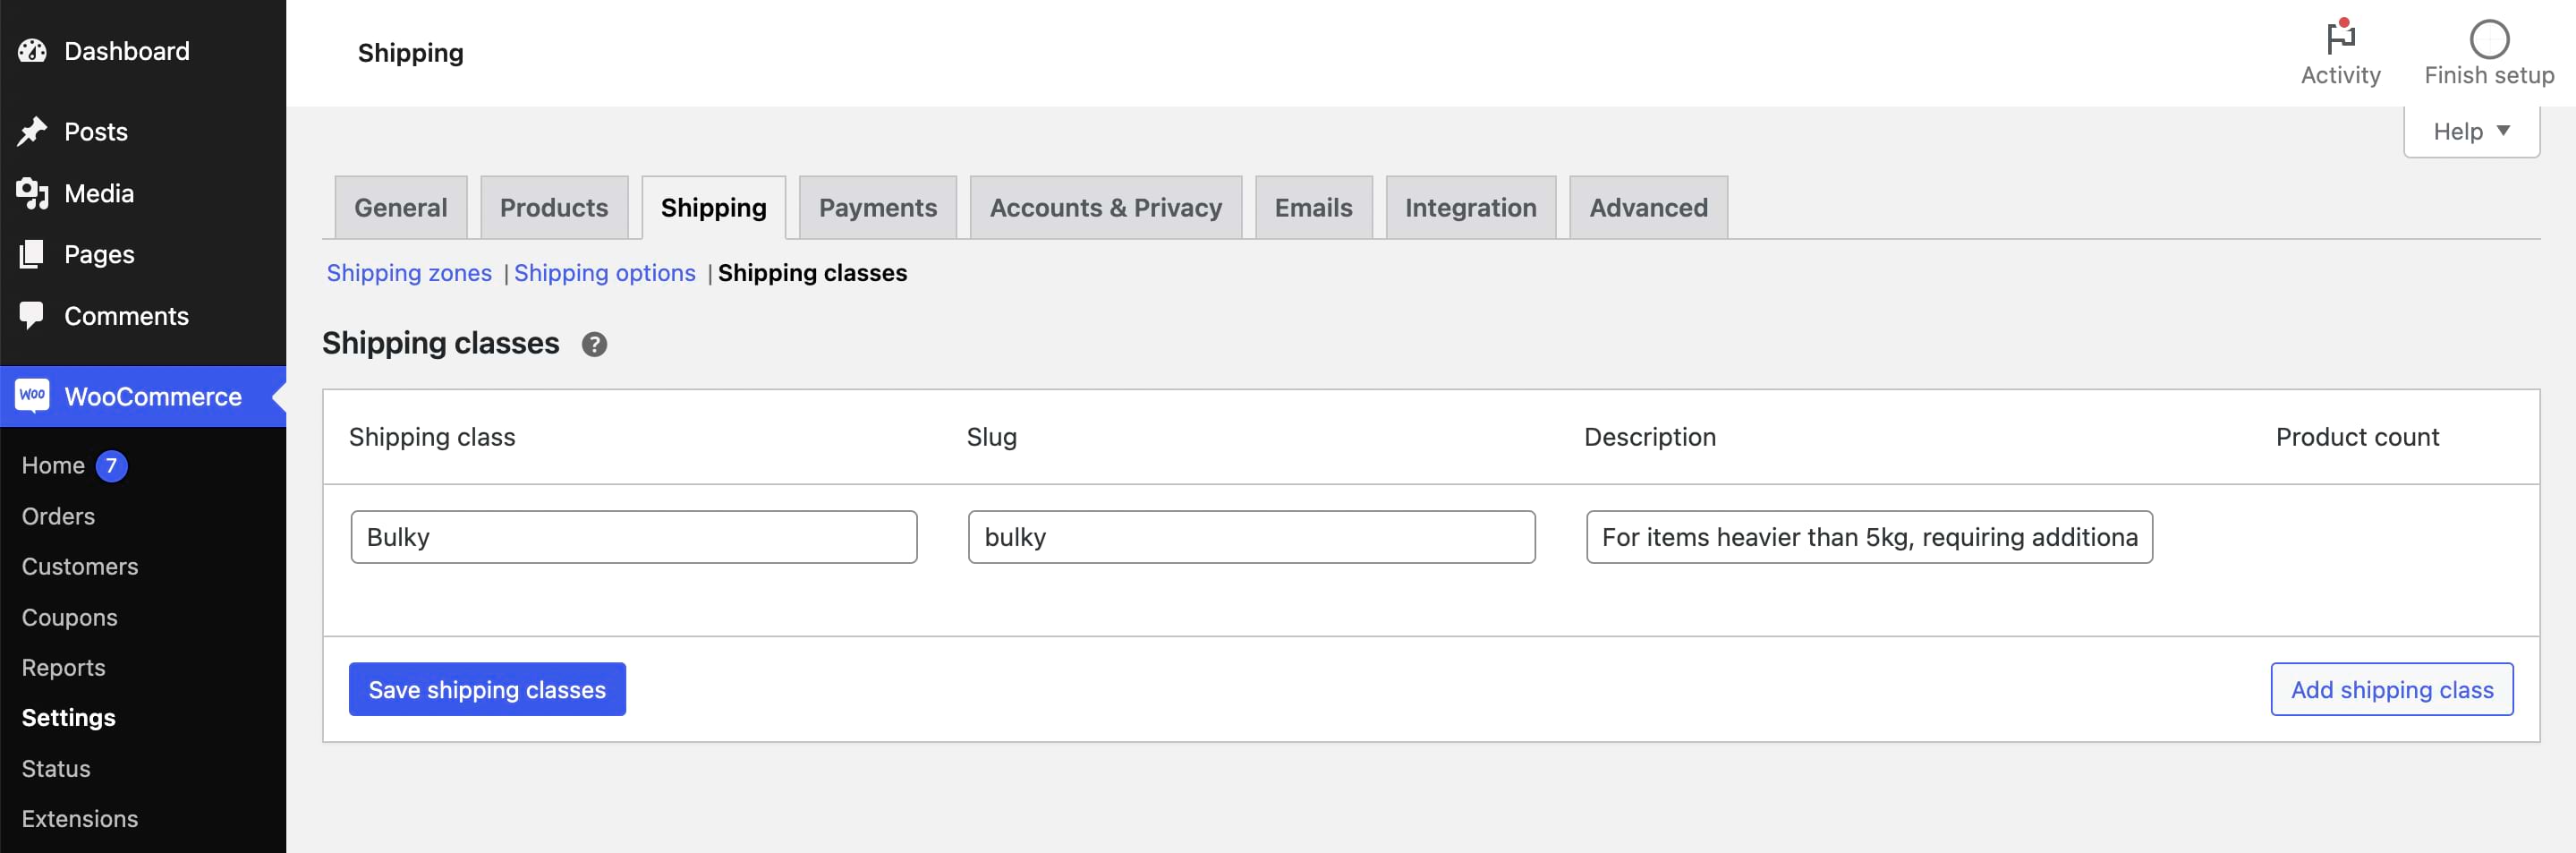Click Add shipping class
Viewport: 2576px width, 853px height.
point(2391,689)
